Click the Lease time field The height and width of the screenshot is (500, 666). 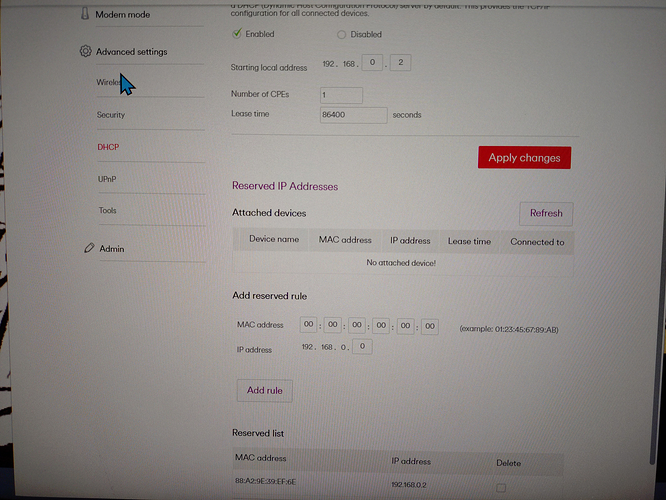[x=353, y=115]
